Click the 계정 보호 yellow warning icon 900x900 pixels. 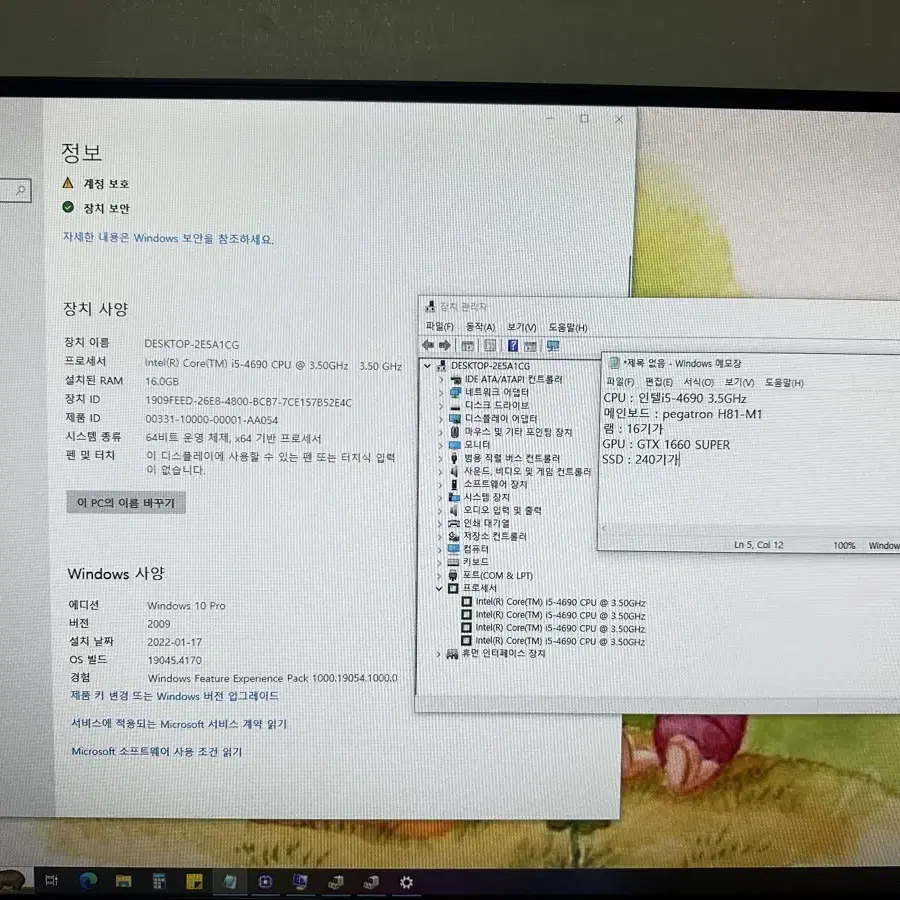click(x=68, y=183)
